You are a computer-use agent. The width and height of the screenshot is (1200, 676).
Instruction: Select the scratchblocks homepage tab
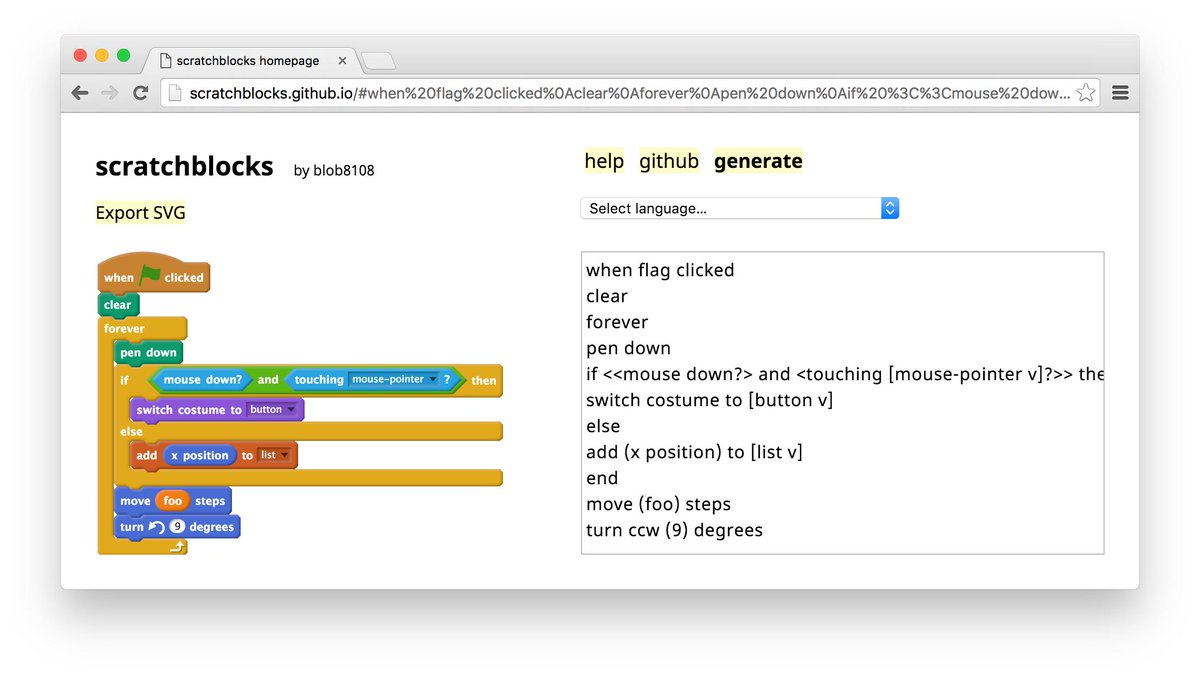pyautogui.click(x=247, y=60)
